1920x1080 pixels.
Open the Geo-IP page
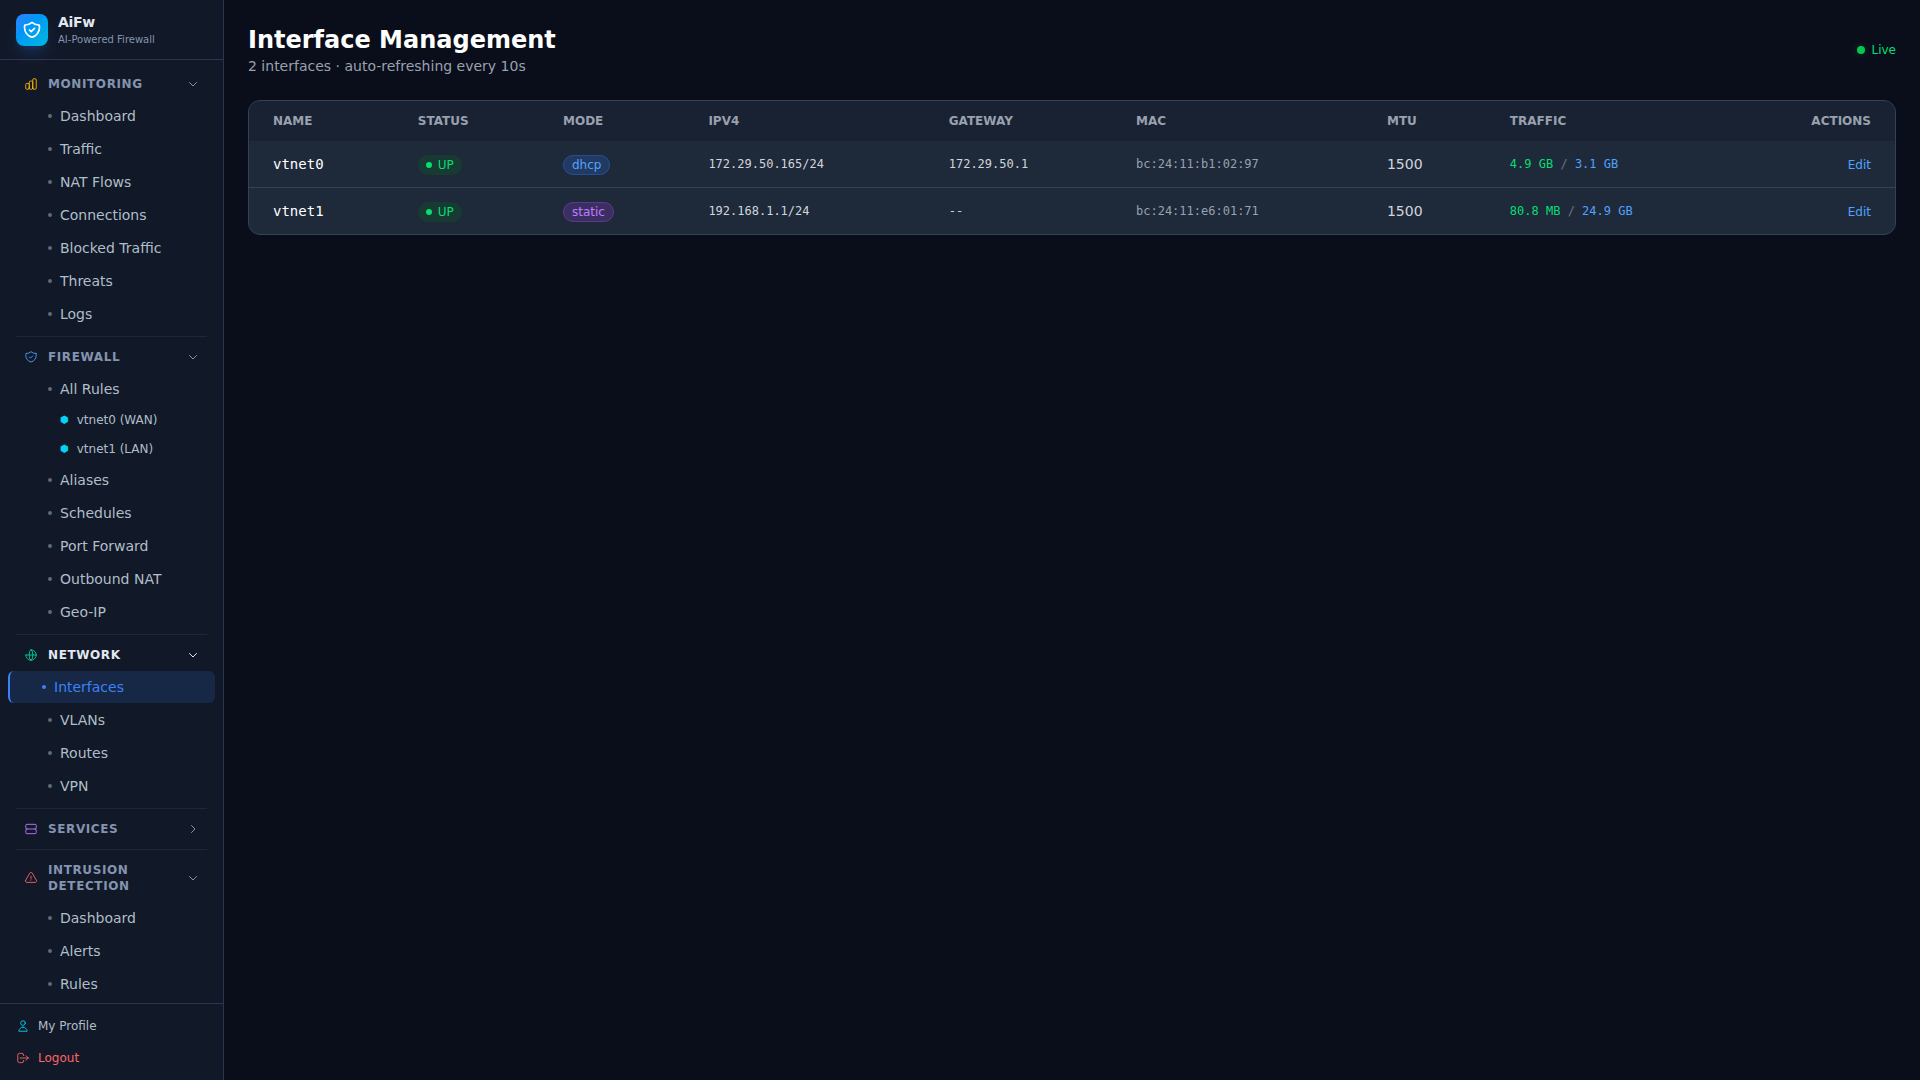111,612
